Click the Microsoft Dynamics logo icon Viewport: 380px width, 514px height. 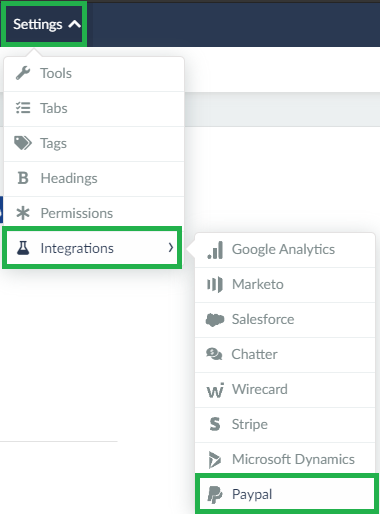215,459
